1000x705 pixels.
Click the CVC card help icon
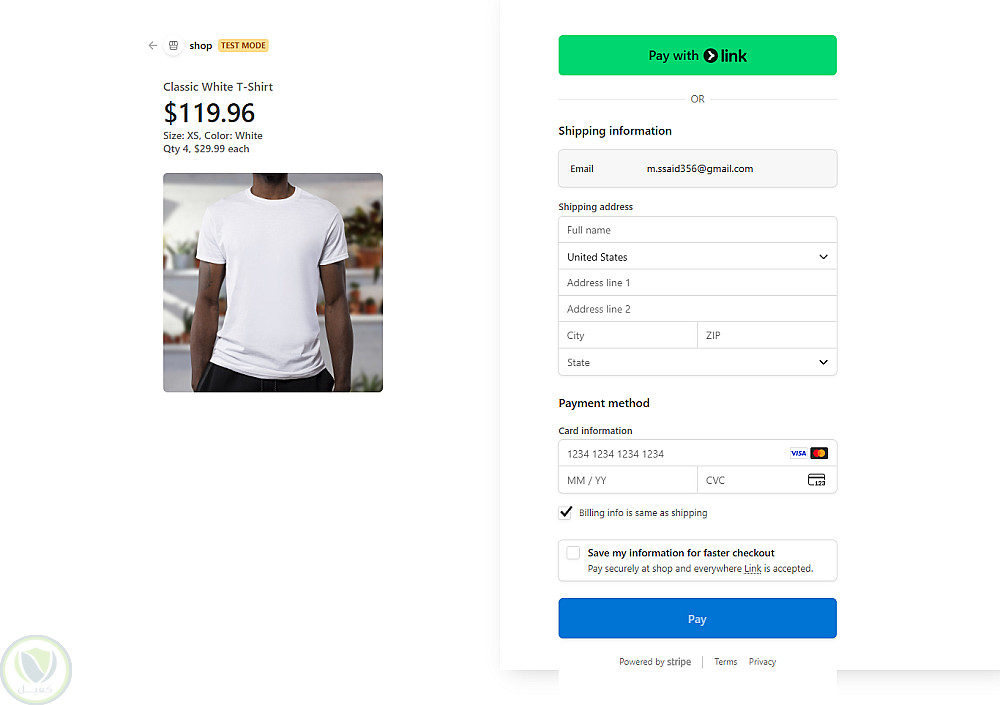click(x=816, y=480)
